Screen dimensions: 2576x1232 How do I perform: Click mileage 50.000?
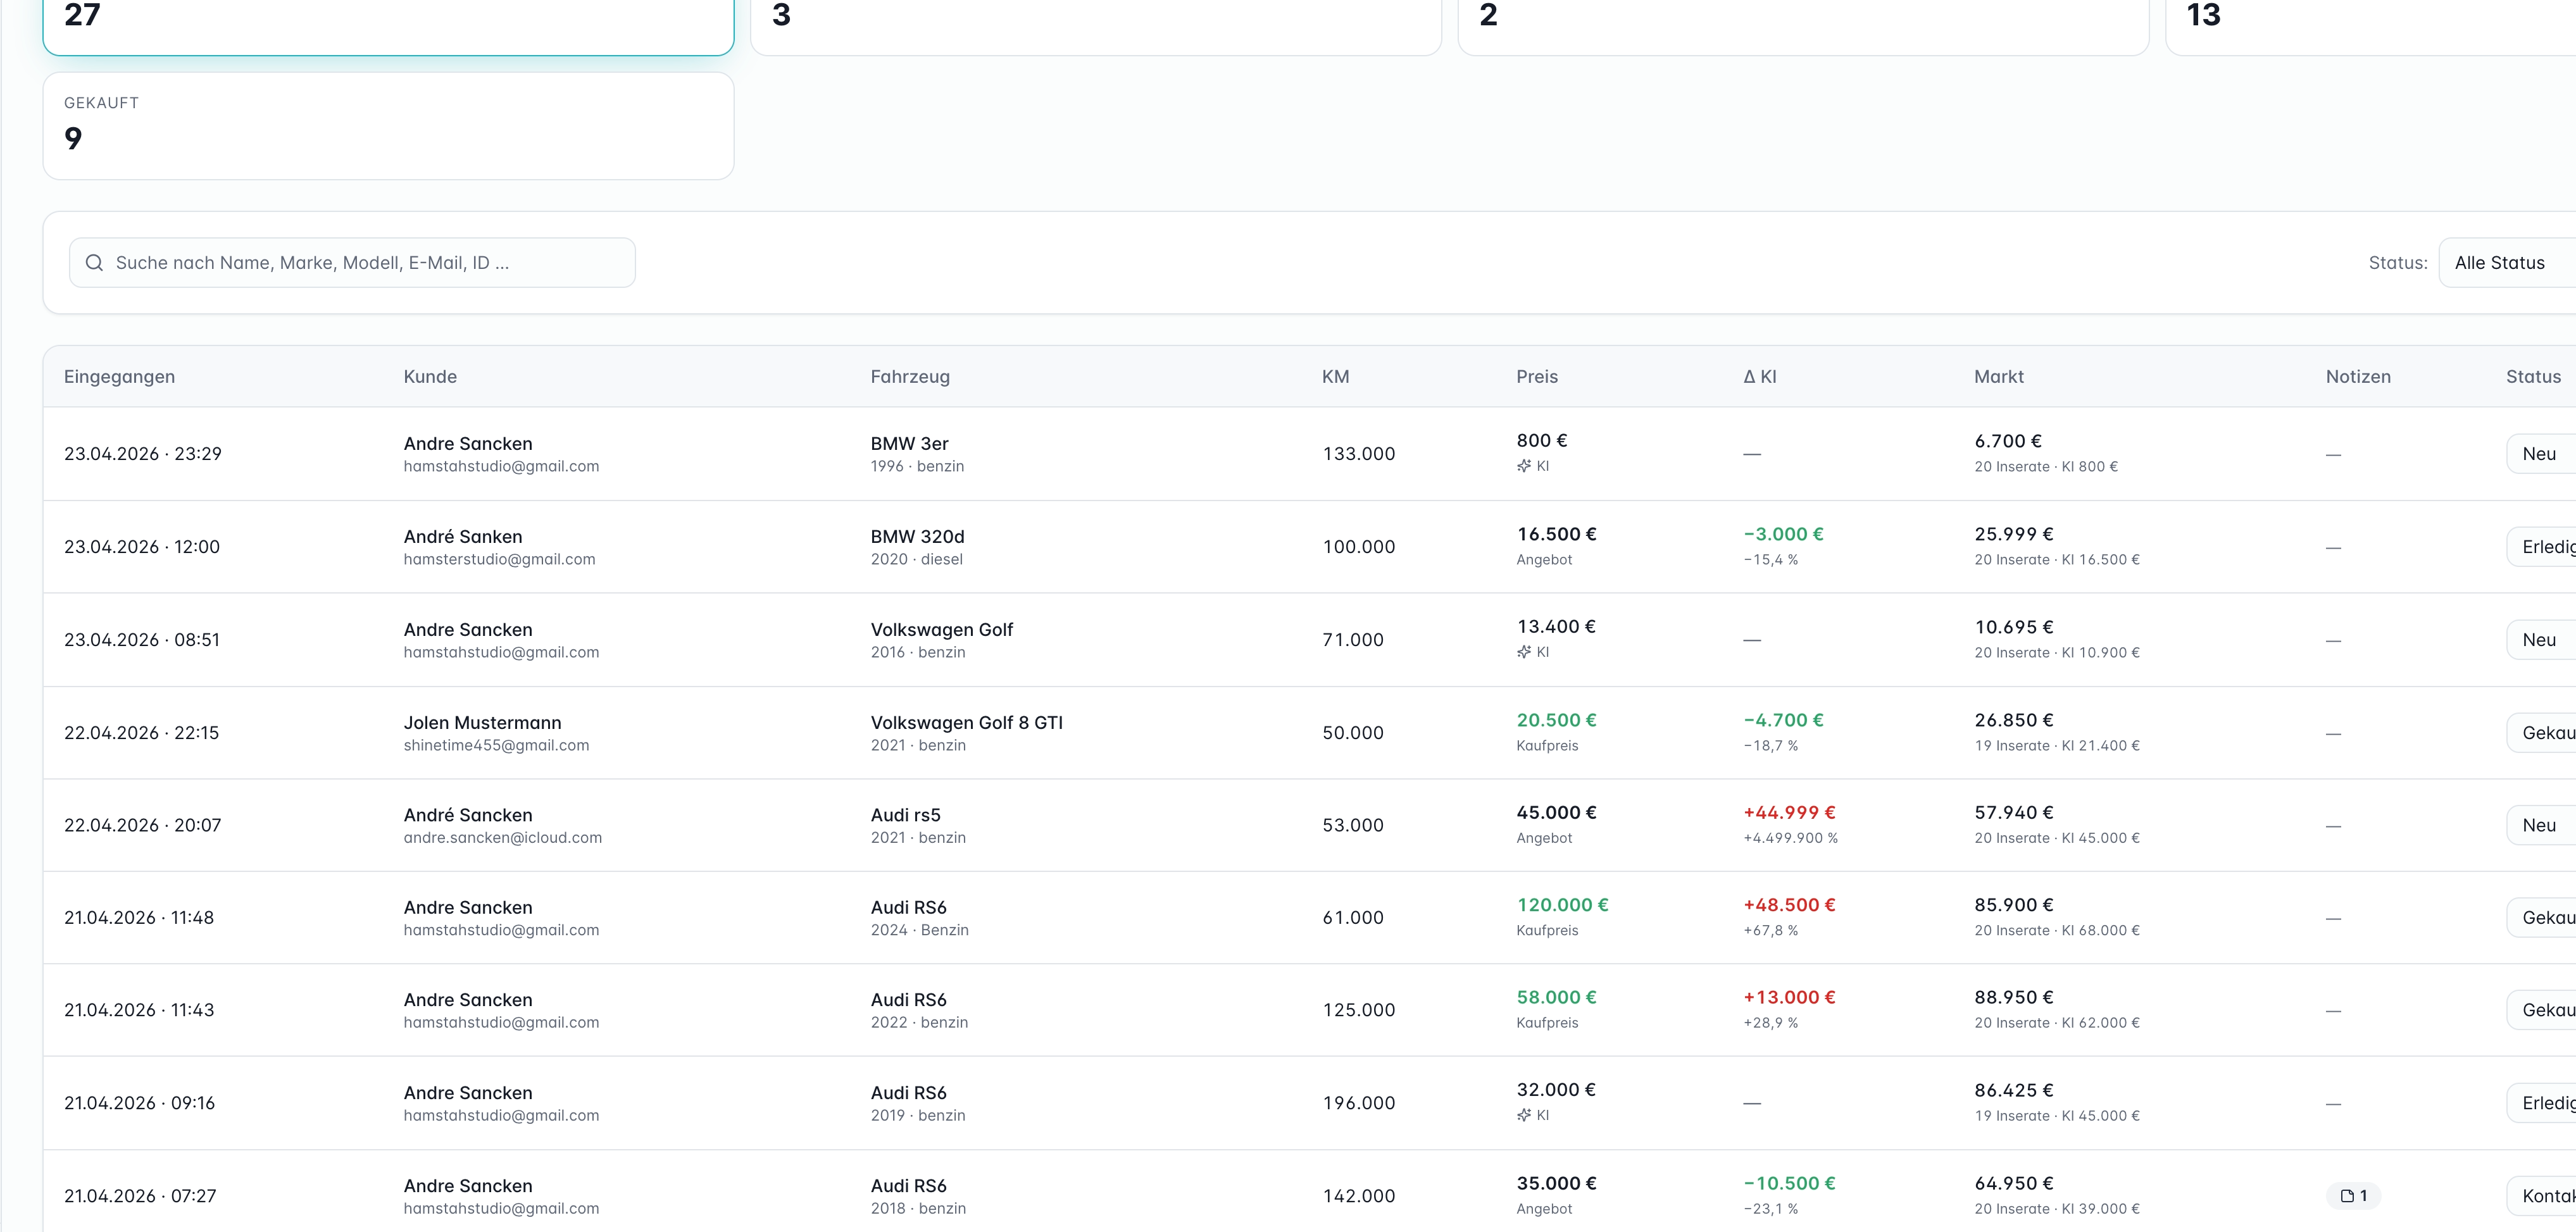point(1353,733)
